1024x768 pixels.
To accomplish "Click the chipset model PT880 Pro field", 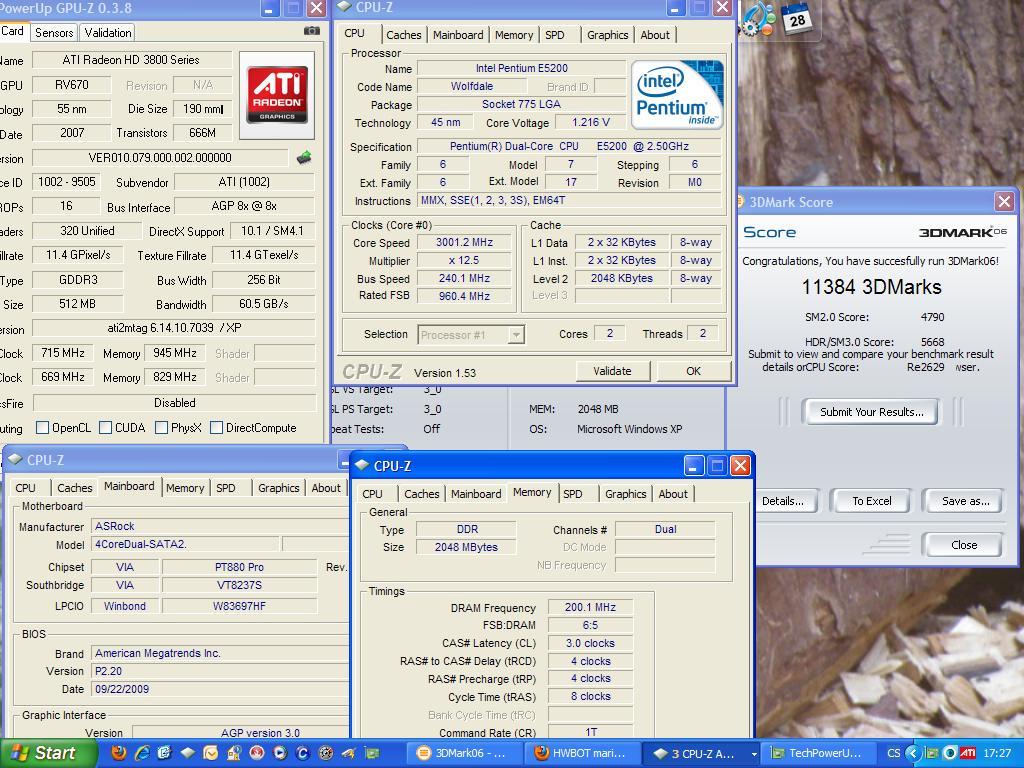I will pos(239,568).
